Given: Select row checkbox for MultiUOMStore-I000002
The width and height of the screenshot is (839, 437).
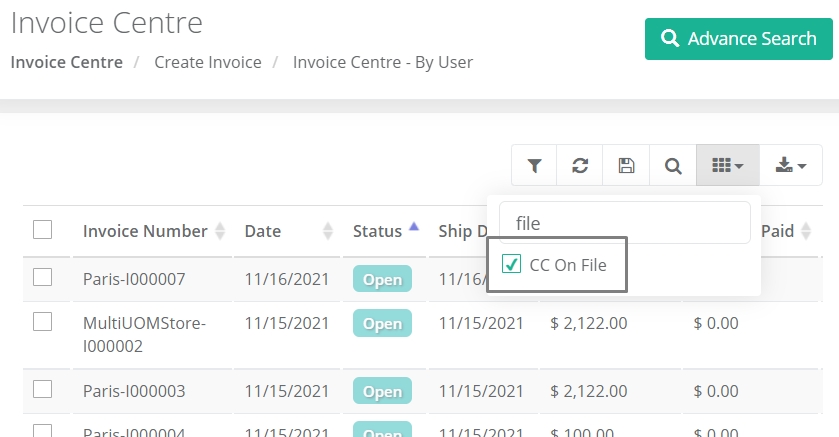Looking at the screenshot, I should point(42,322).
